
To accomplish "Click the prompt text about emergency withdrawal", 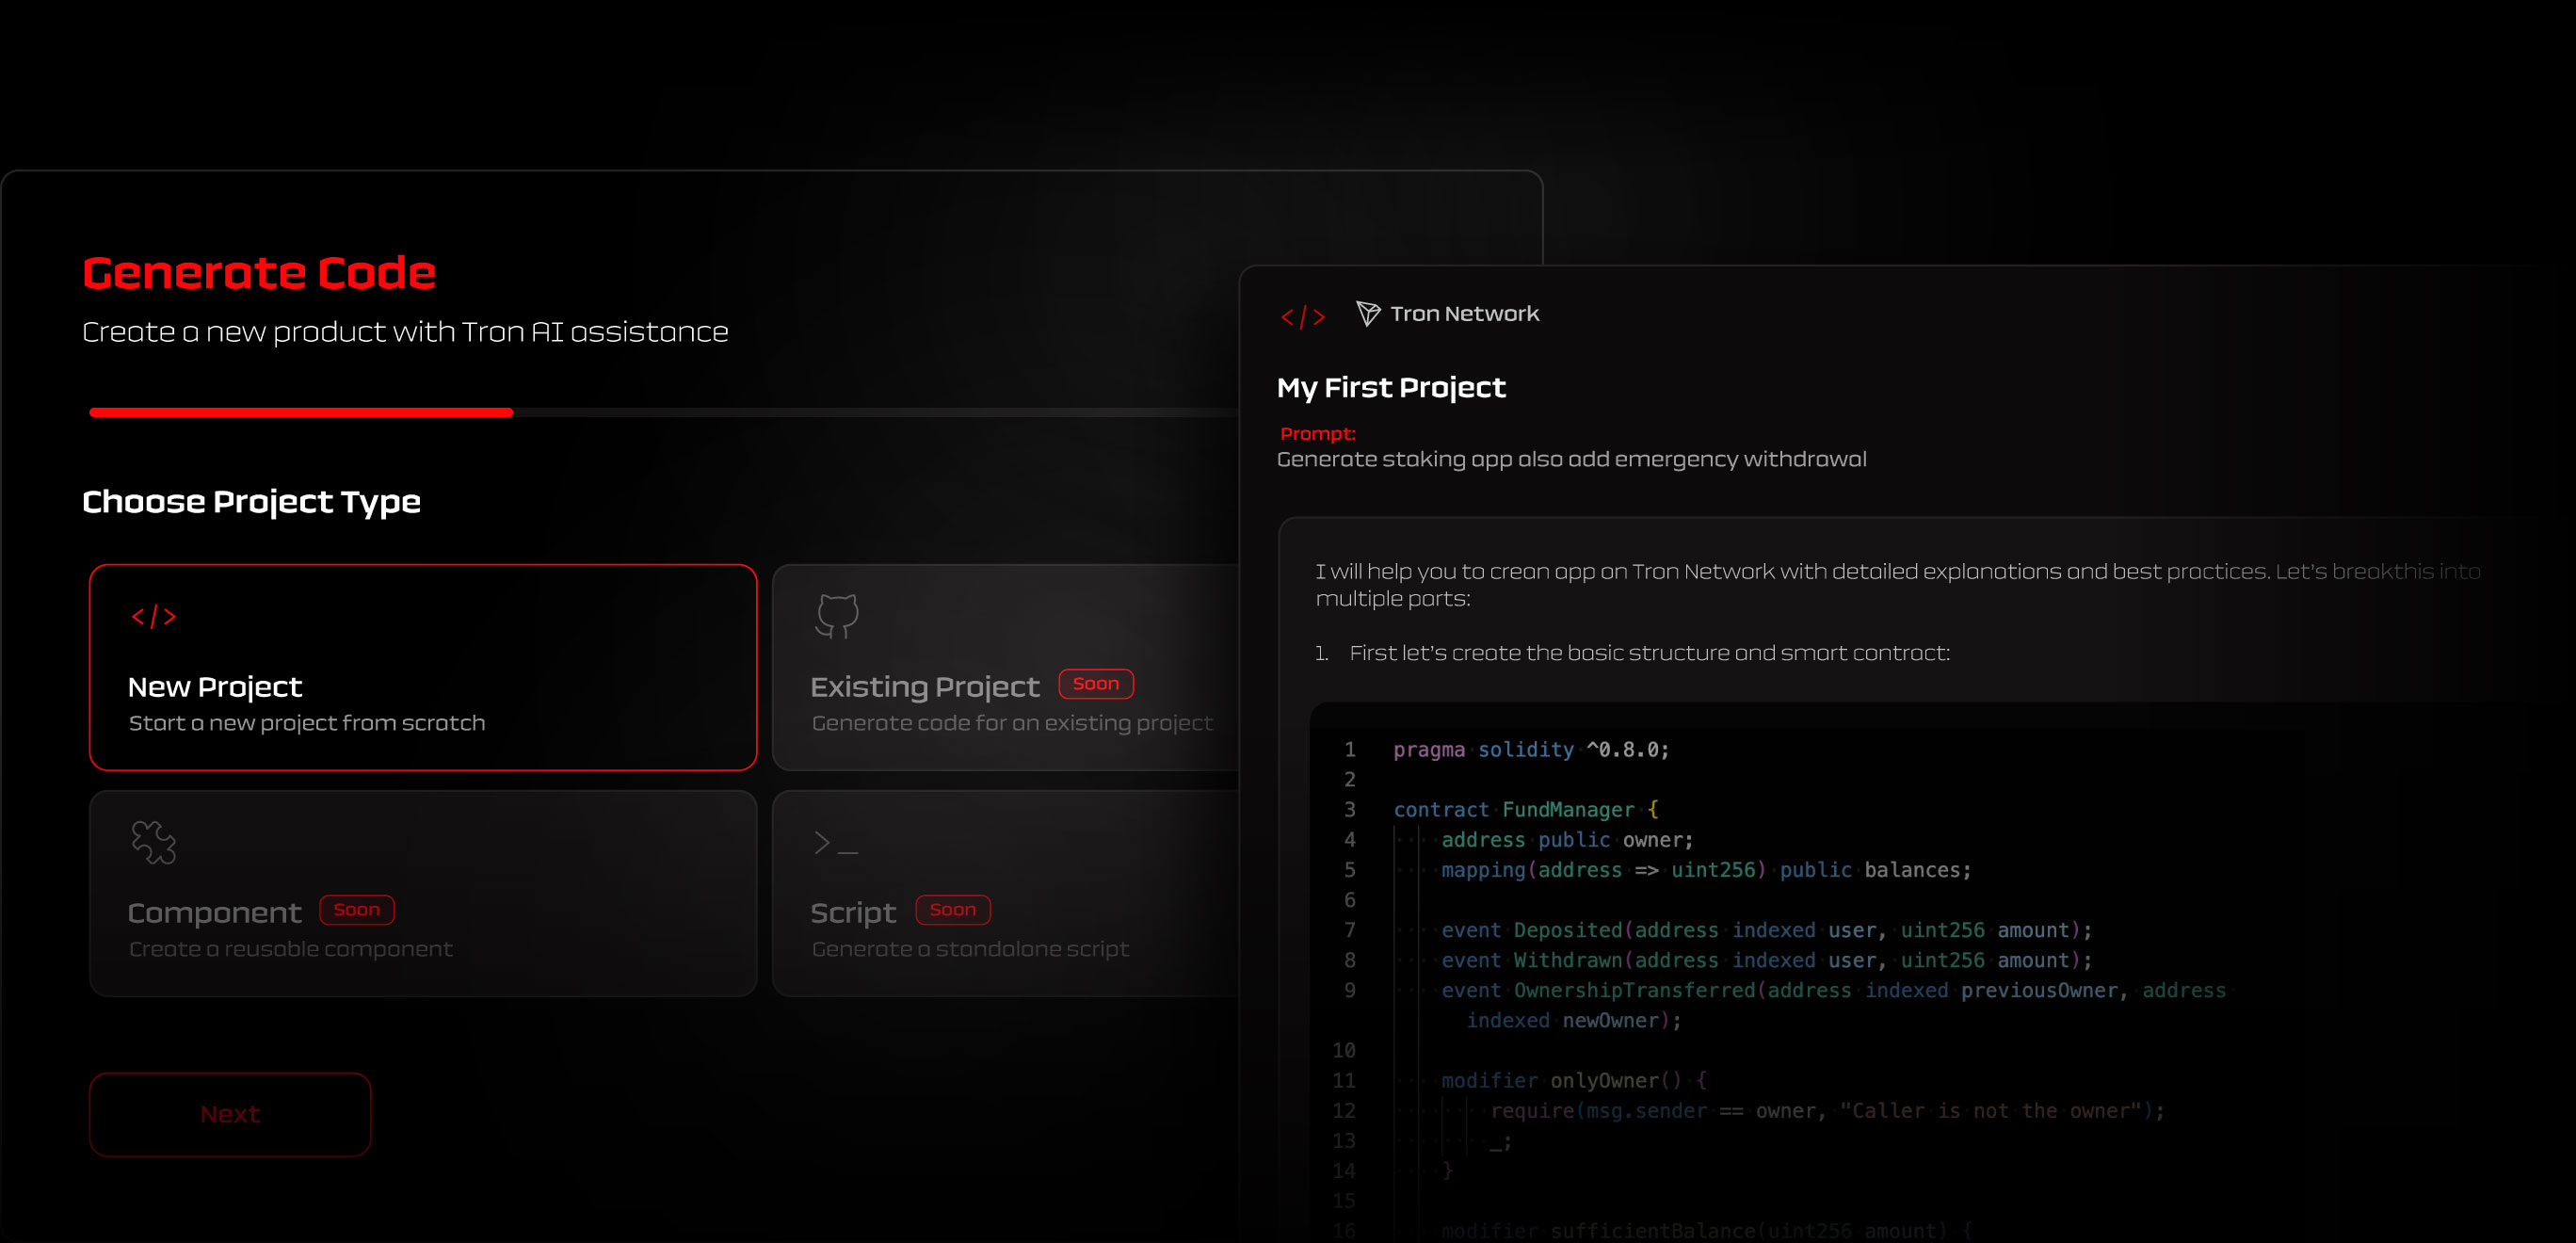I will pyautogui.click(x=1571, y=459).
